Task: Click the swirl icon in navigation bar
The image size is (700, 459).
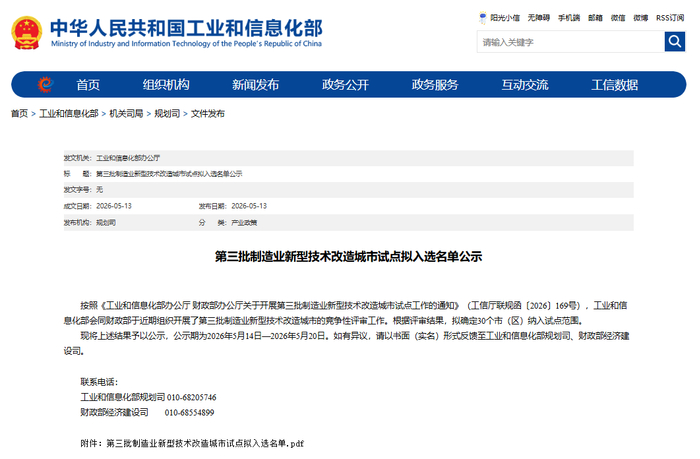Action: pos(46,84)
